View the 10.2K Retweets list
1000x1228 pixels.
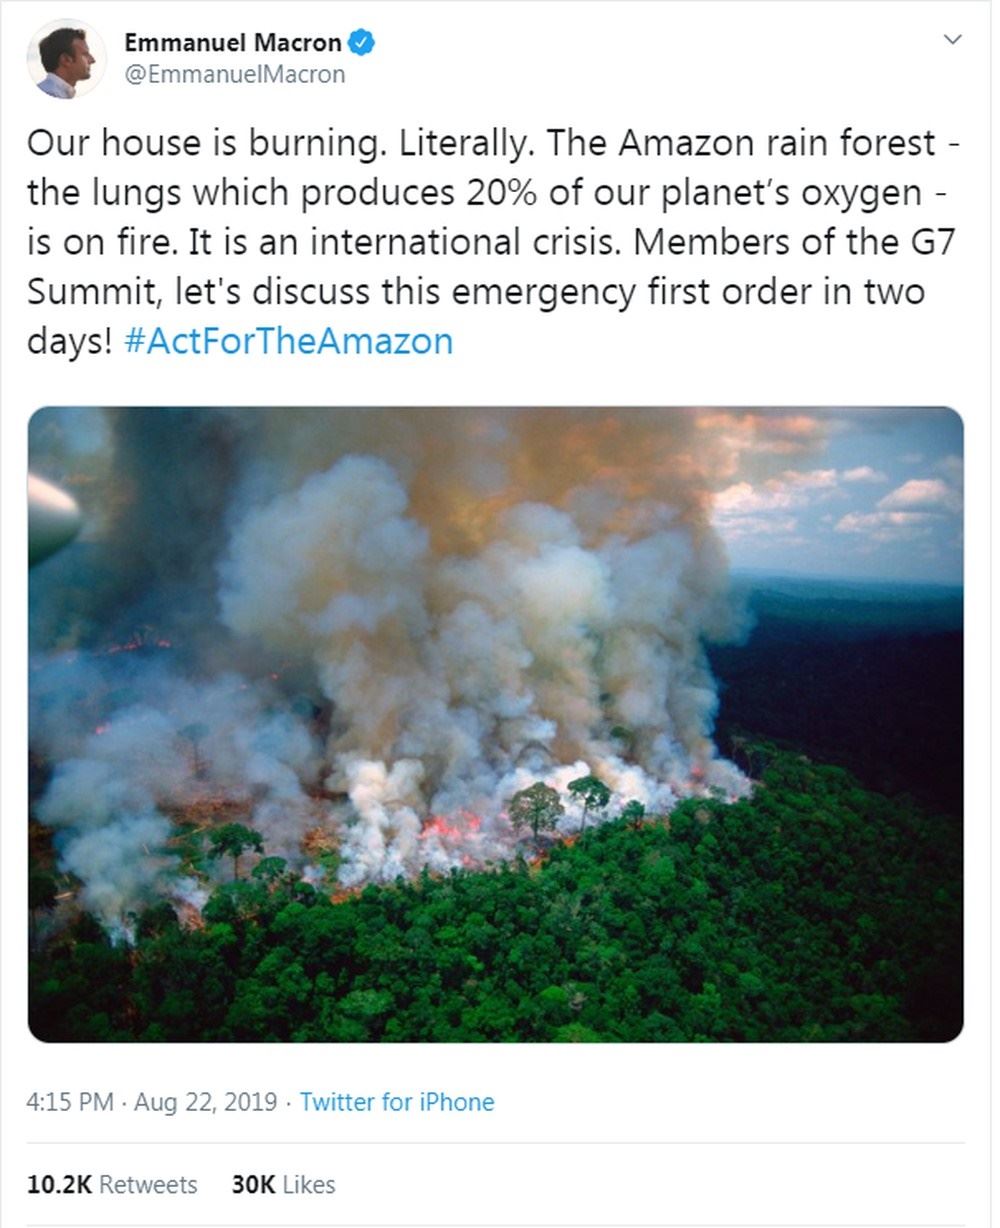(112, 1184)
